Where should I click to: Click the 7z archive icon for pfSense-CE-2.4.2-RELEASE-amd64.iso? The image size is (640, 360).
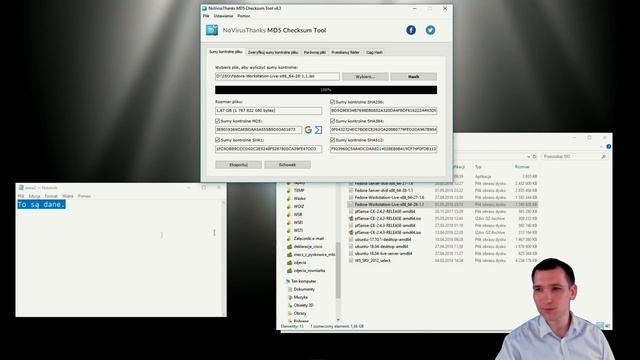(351, 218)
